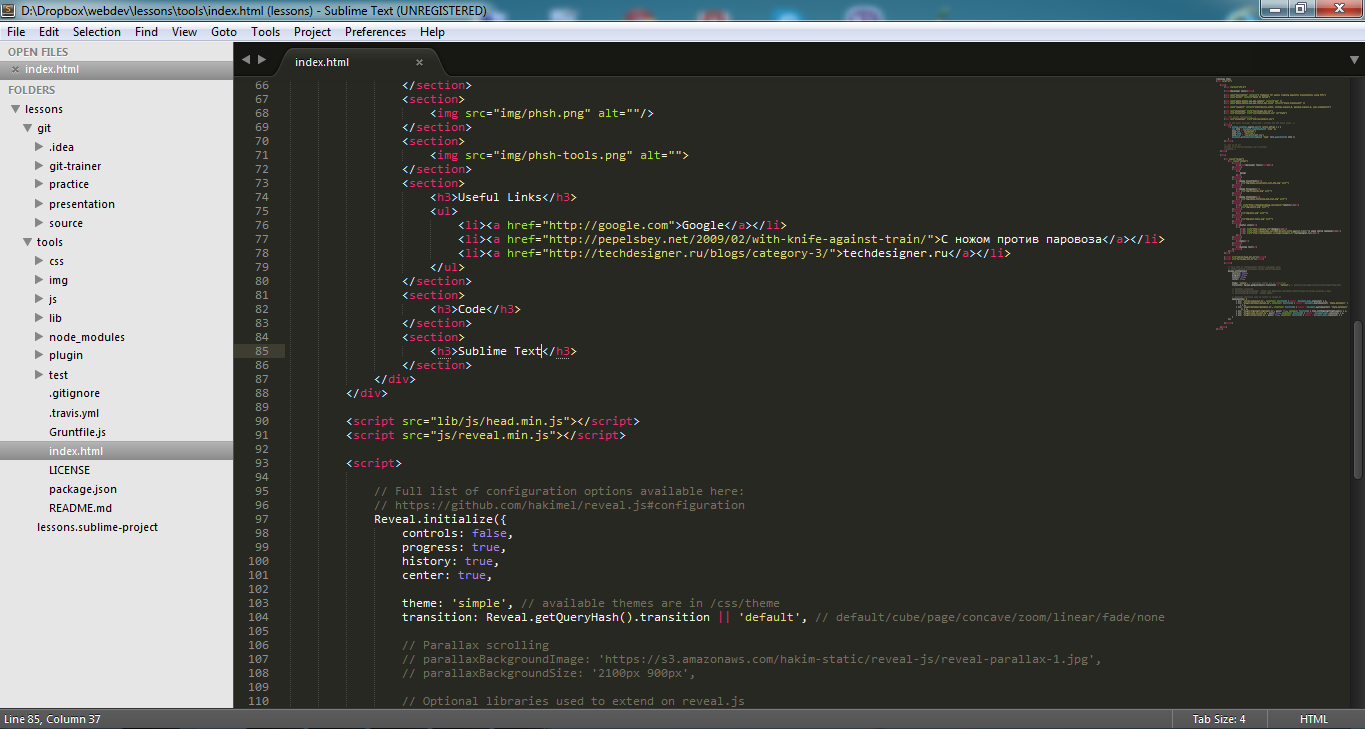Open the HTML syntax selector in status bar
This screenshot has width=1365, height=729.
[x=1314, y=718]
